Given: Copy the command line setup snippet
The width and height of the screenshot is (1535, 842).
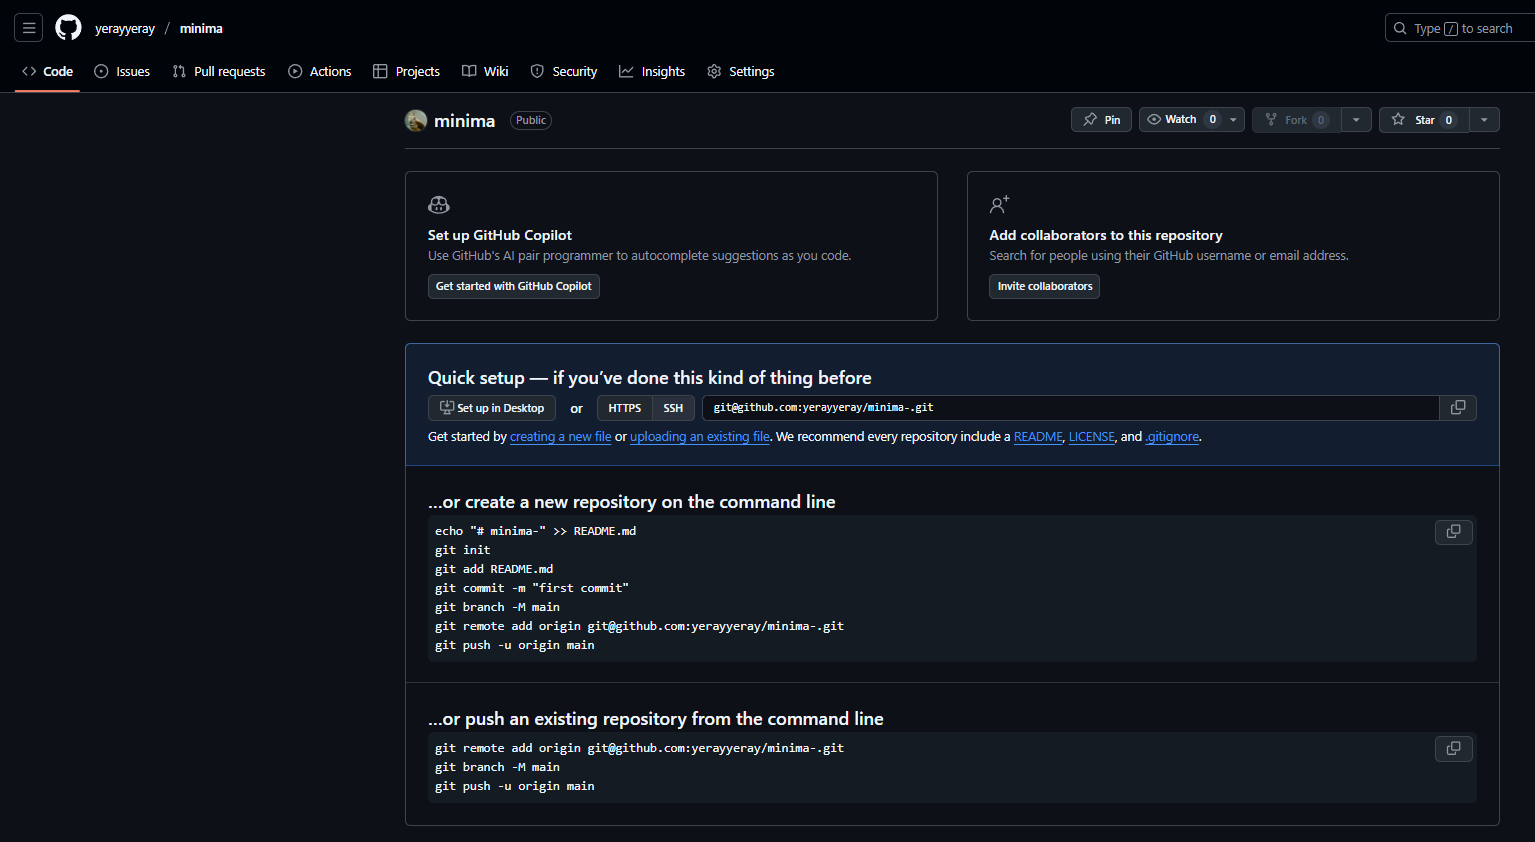Looking at the screenshot, I should (x=1453, y=532).
